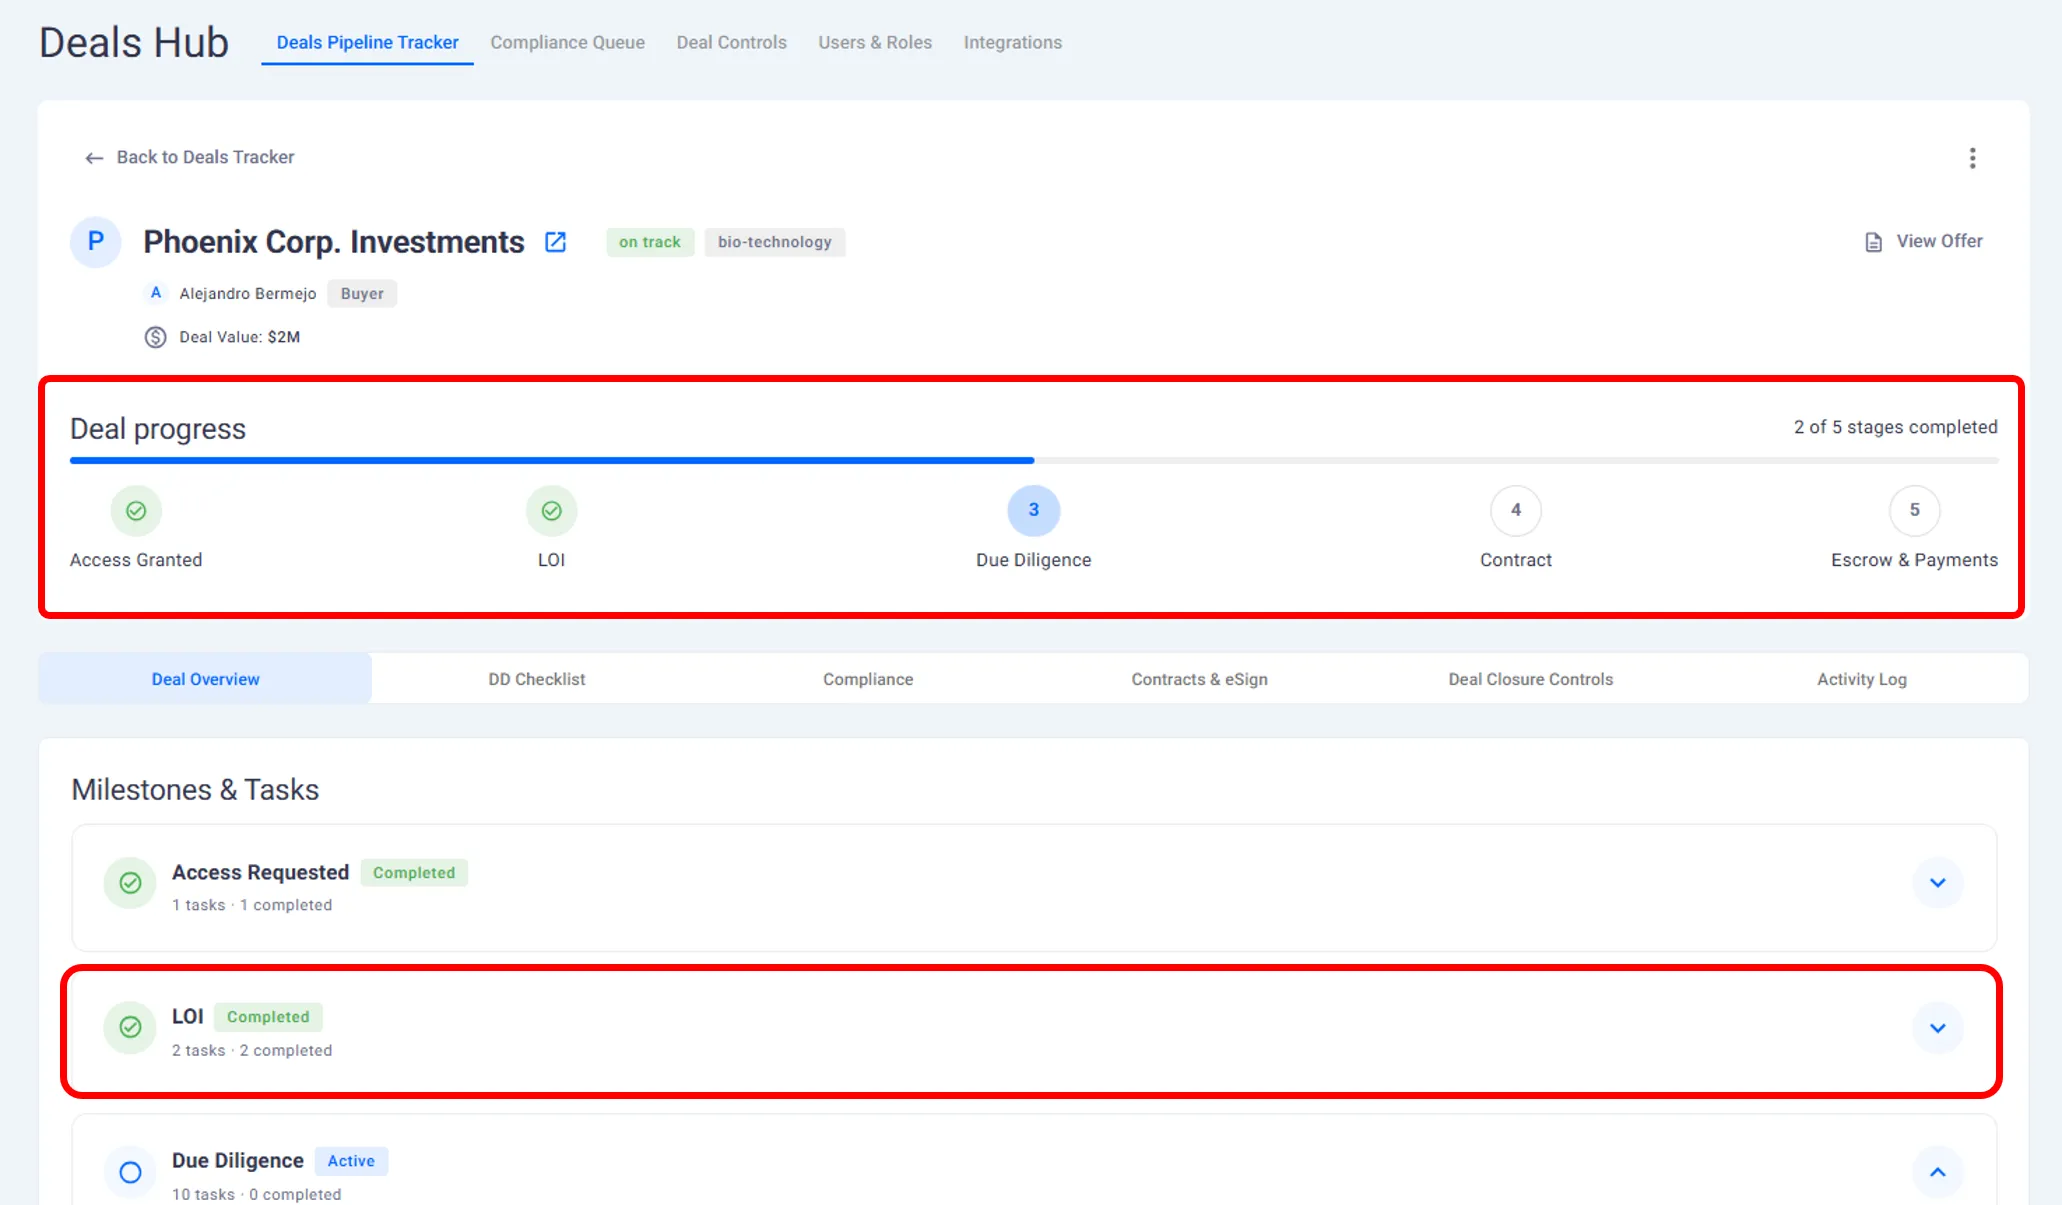This screenshot has height=1205, width=2062.
Task: Click the external link icon beside Phoenix Corp. Investments
Action: tap(555, 242)
